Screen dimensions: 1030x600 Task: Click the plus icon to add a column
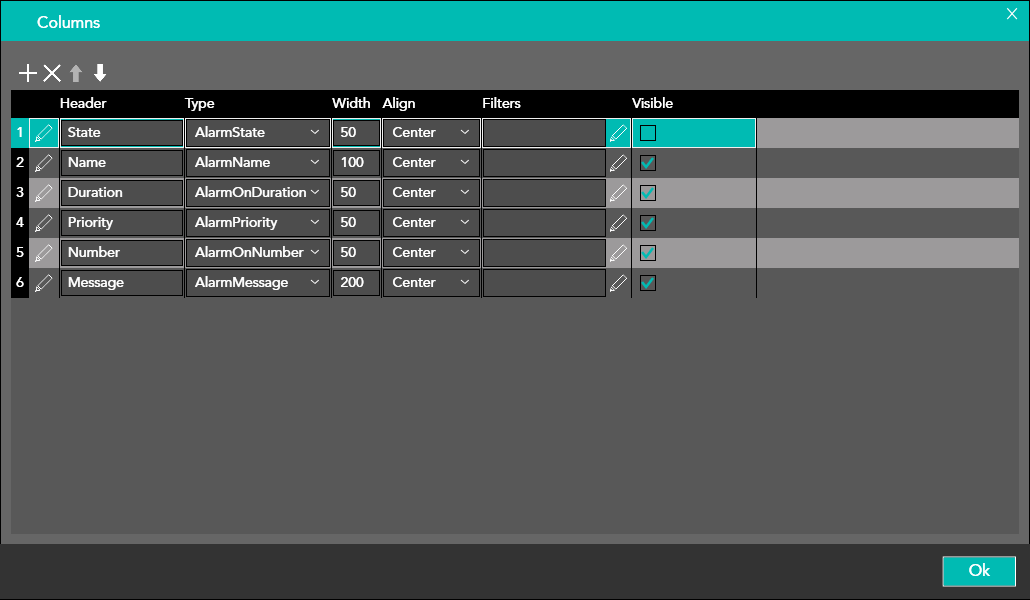[x=28, y=73]
